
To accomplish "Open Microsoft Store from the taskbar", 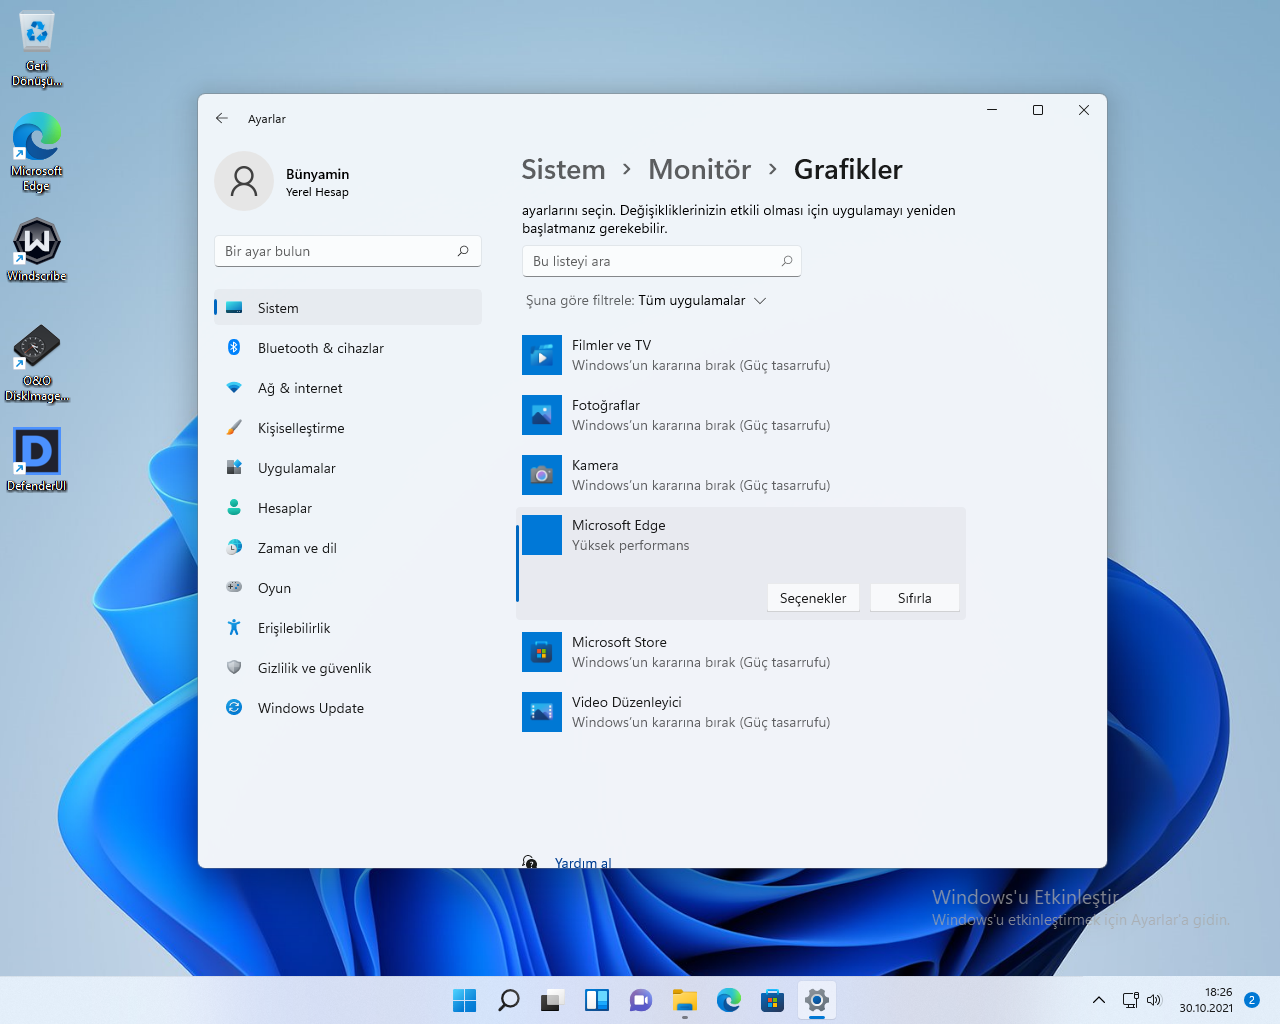I will 773,1000.
